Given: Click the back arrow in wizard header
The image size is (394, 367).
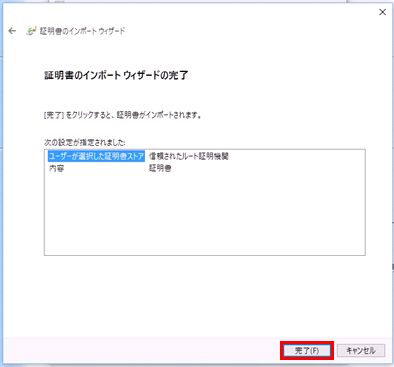Looking at the screenshot, I should (x=12, y=31).
